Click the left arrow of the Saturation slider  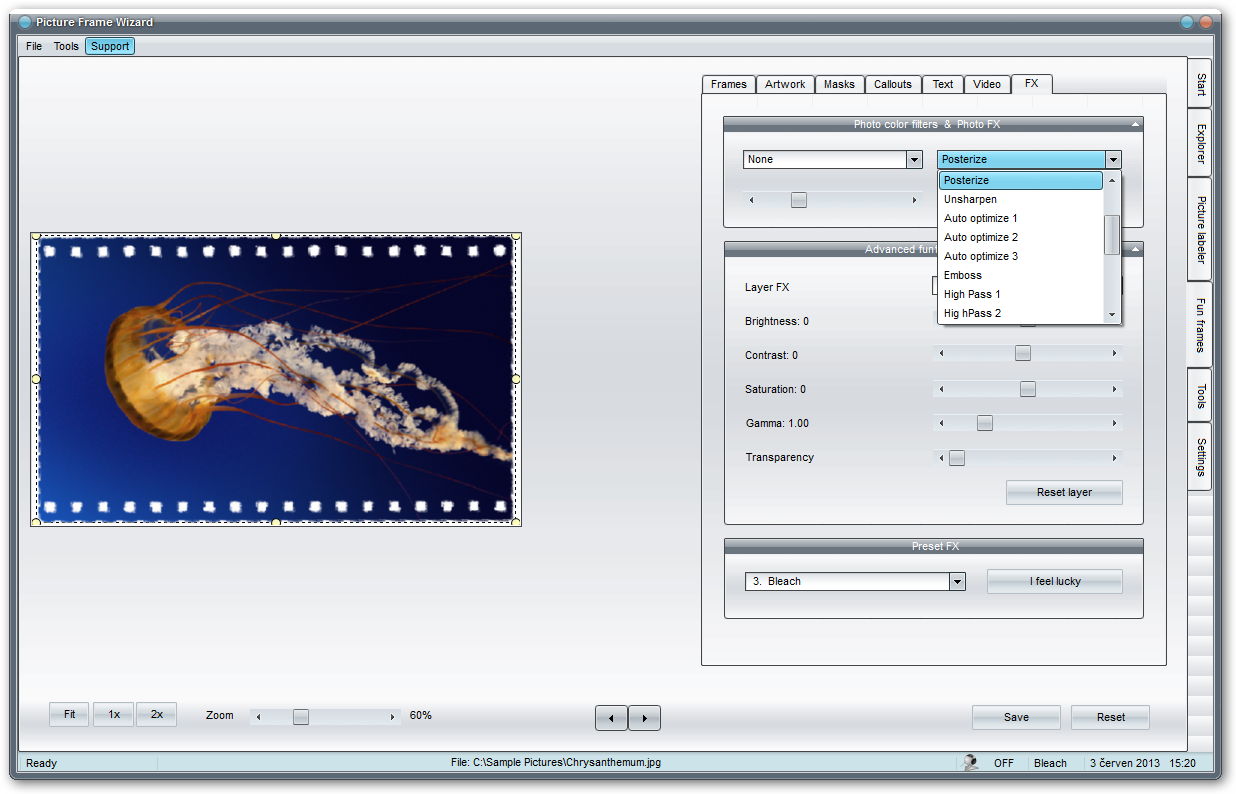coord(941,389)
